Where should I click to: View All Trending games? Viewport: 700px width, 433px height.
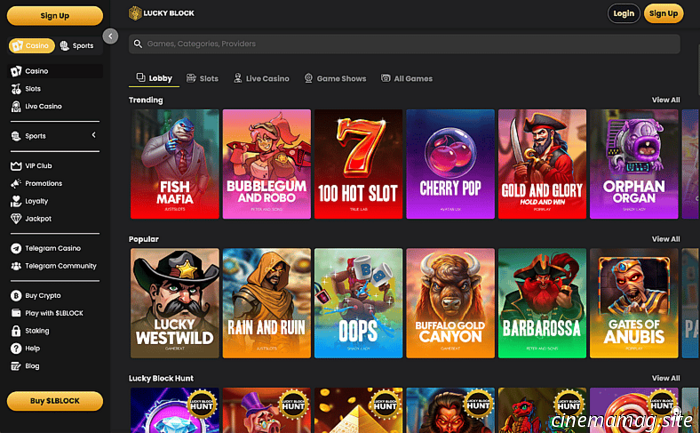(665, 100)
